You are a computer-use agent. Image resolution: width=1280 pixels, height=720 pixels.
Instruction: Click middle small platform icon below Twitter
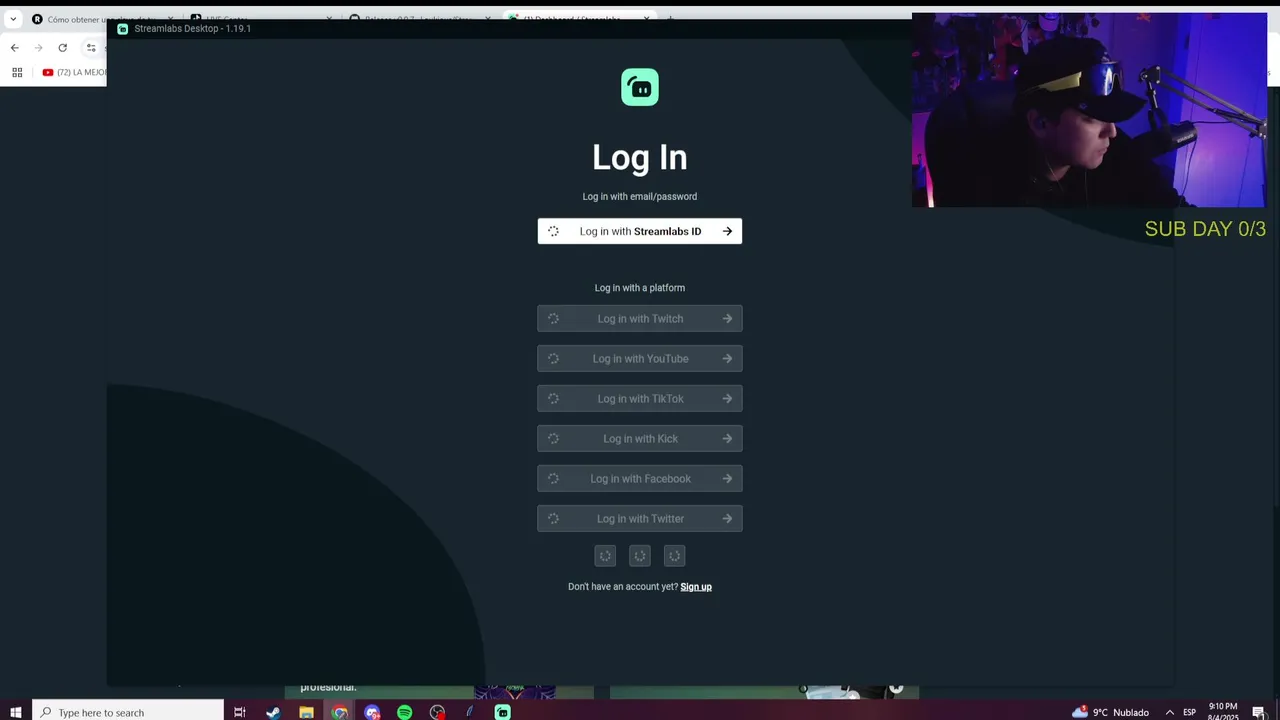tap(640, 556)
